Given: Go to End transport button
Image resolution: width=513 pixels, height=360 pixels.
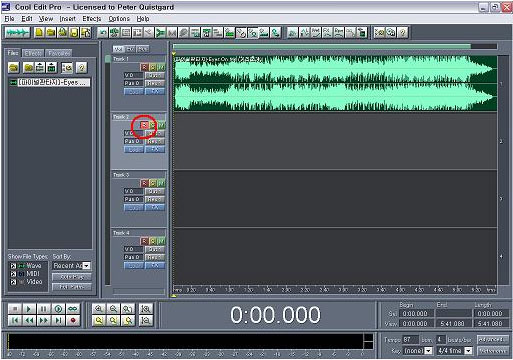Looking at the screenshot, I should coord(58,320).
